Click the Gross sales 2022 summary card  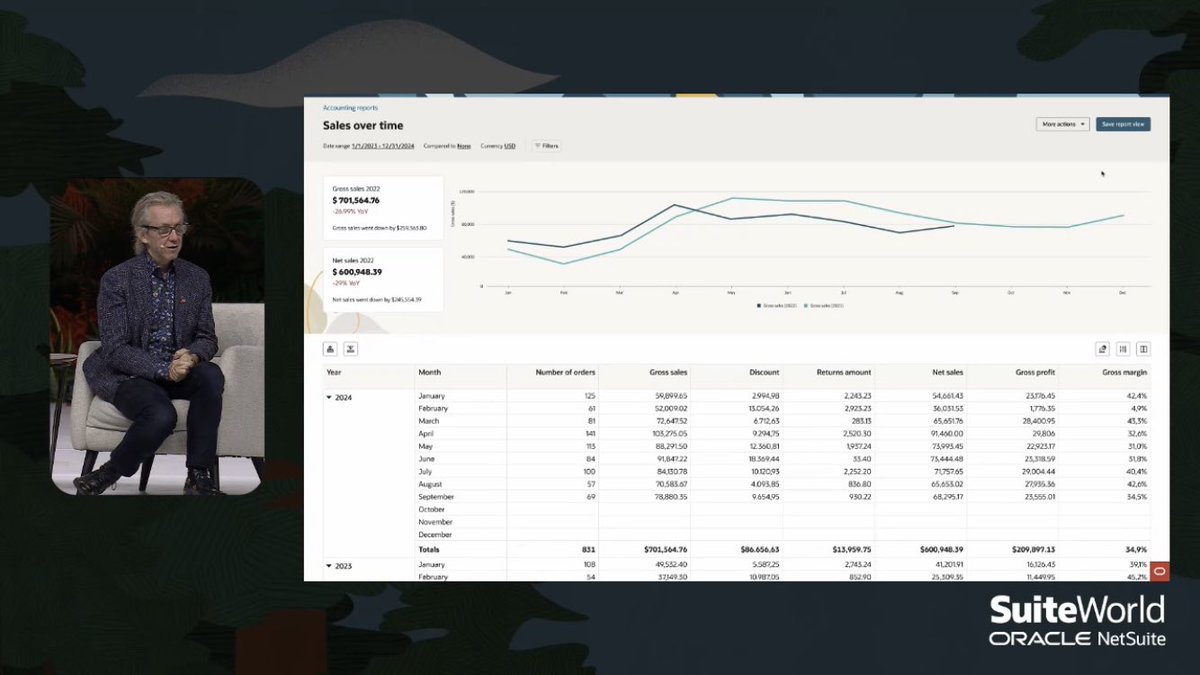click(383, 208)
